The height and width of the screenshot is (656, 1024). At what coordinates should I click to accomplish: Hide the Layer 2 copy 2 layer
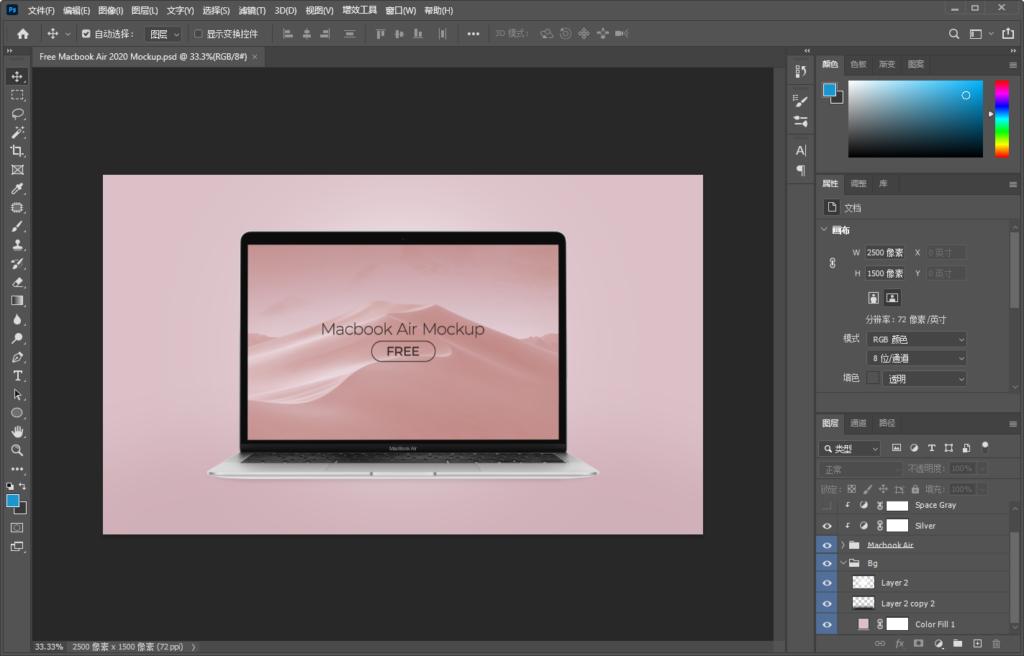point(827,604)
